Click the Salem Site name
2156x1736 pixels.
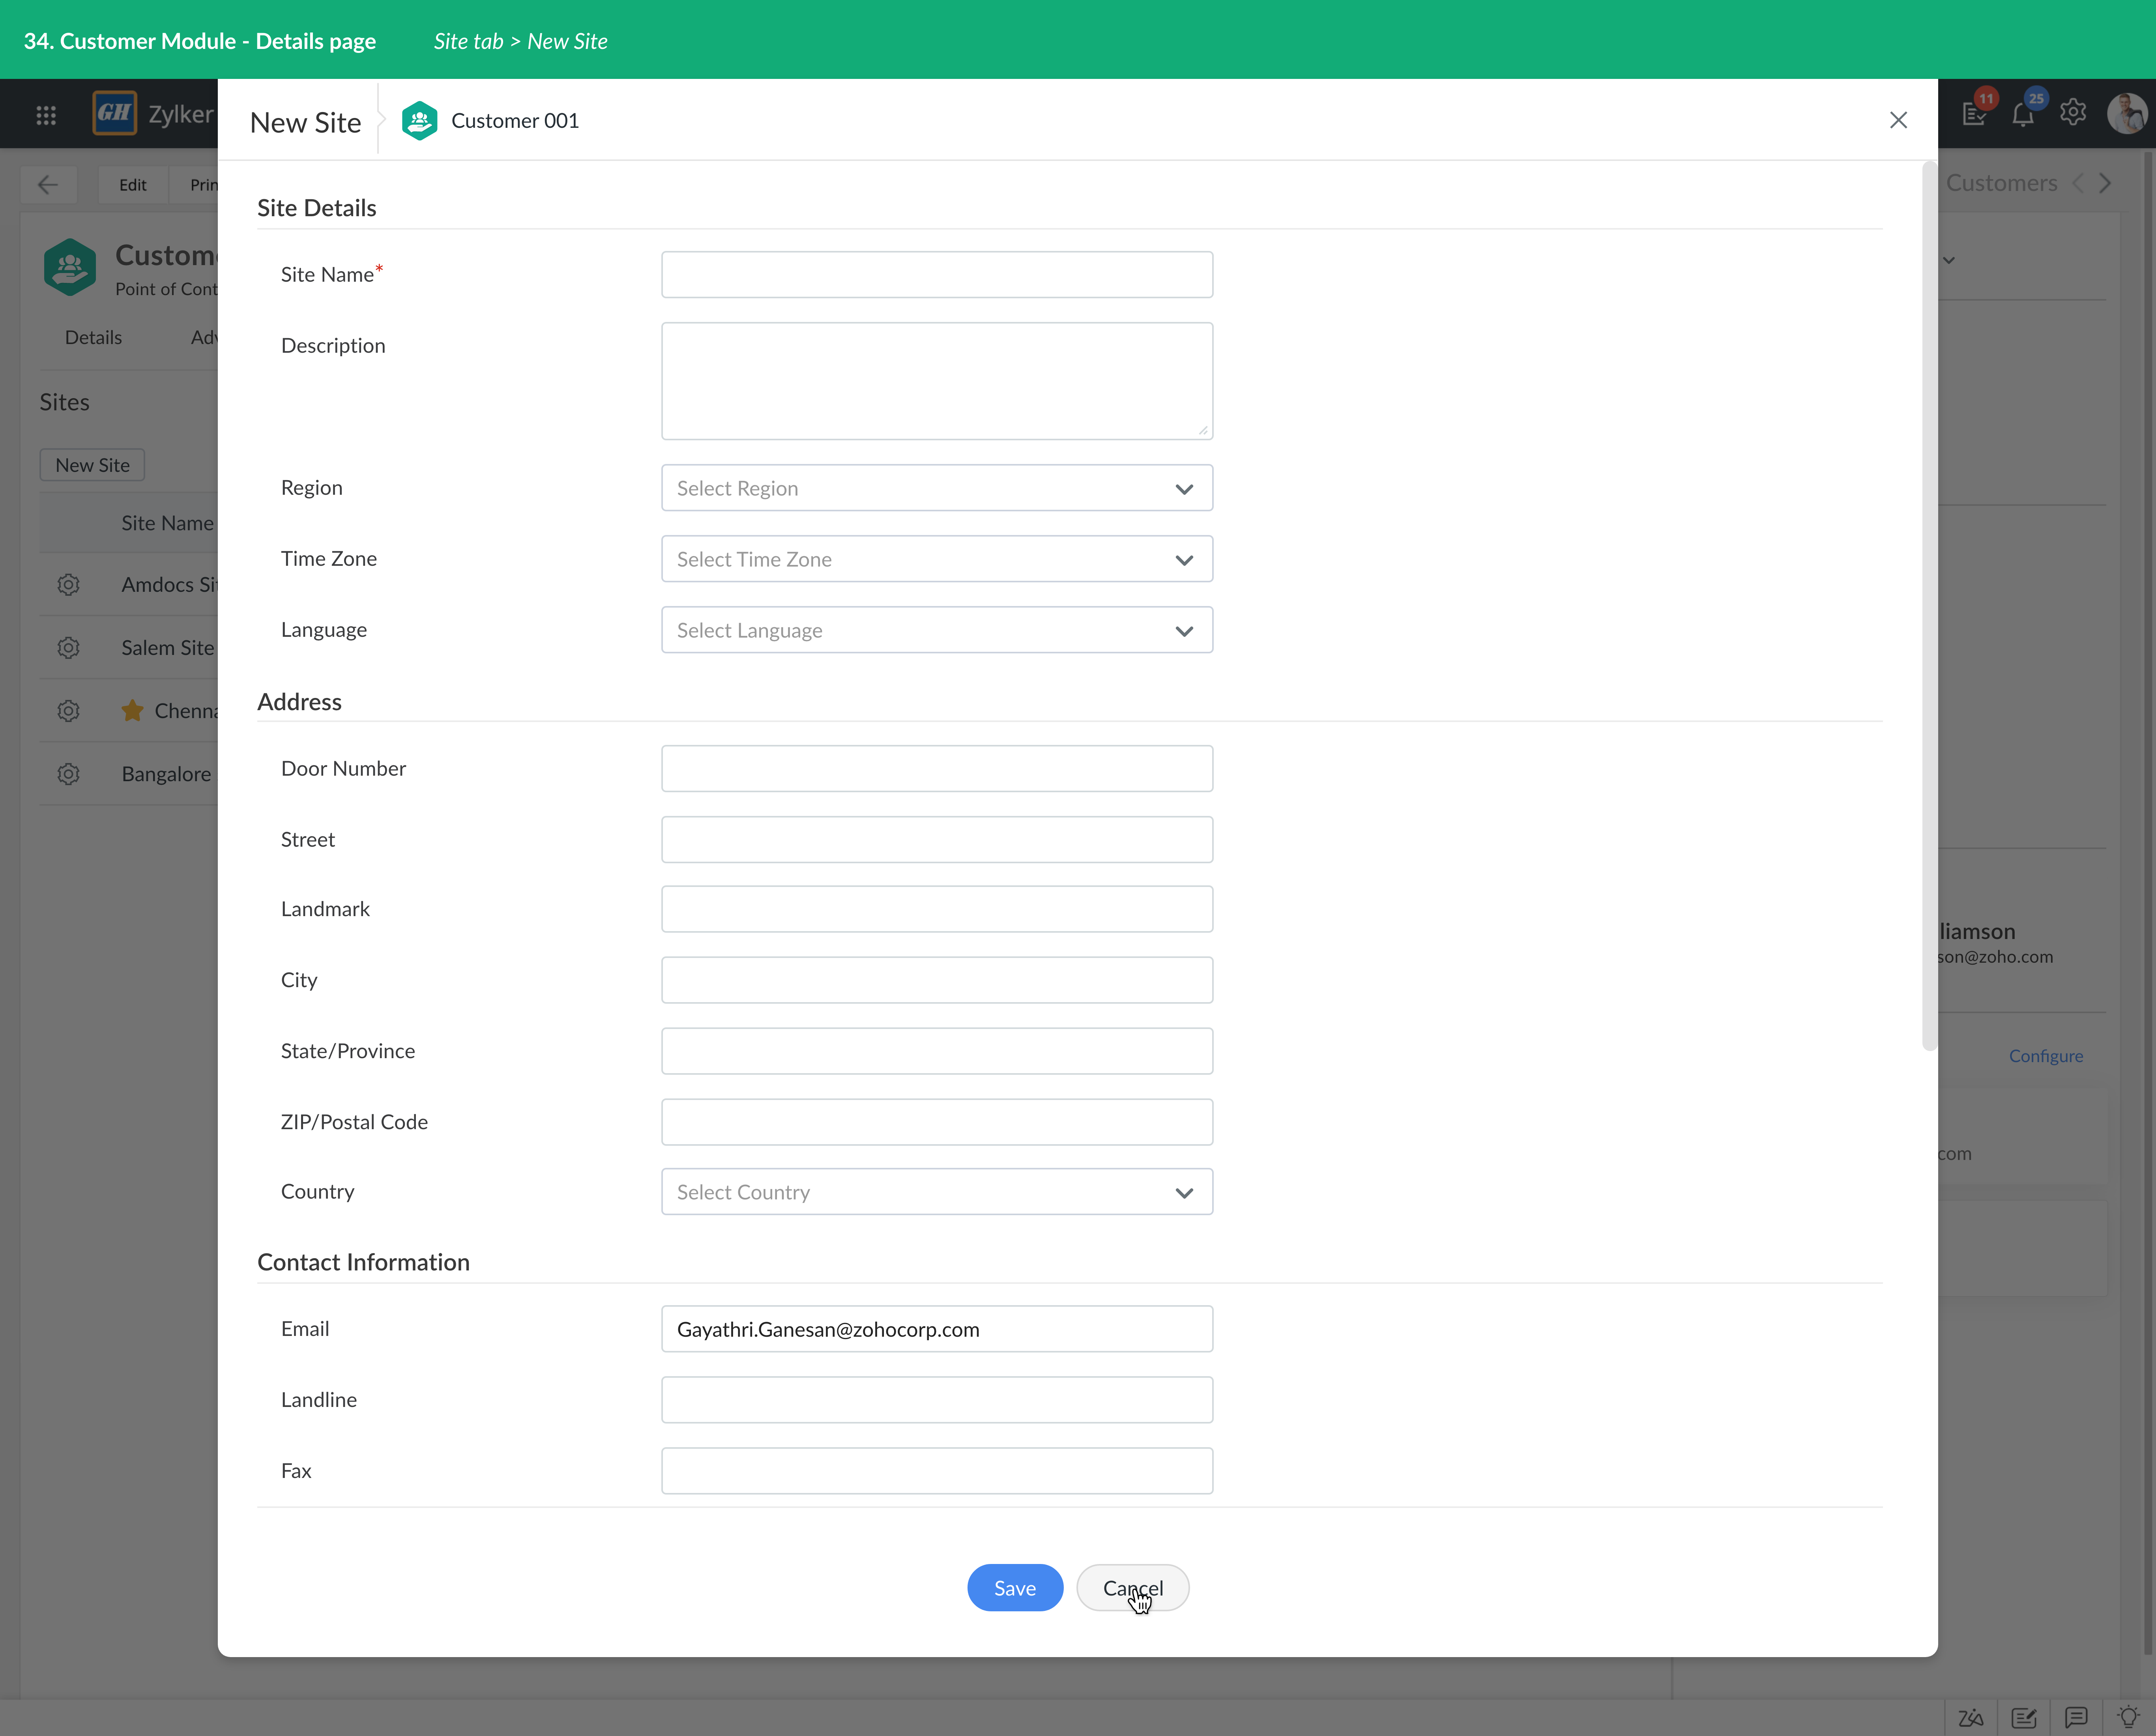pyautogui.click(x=168, y=648)
